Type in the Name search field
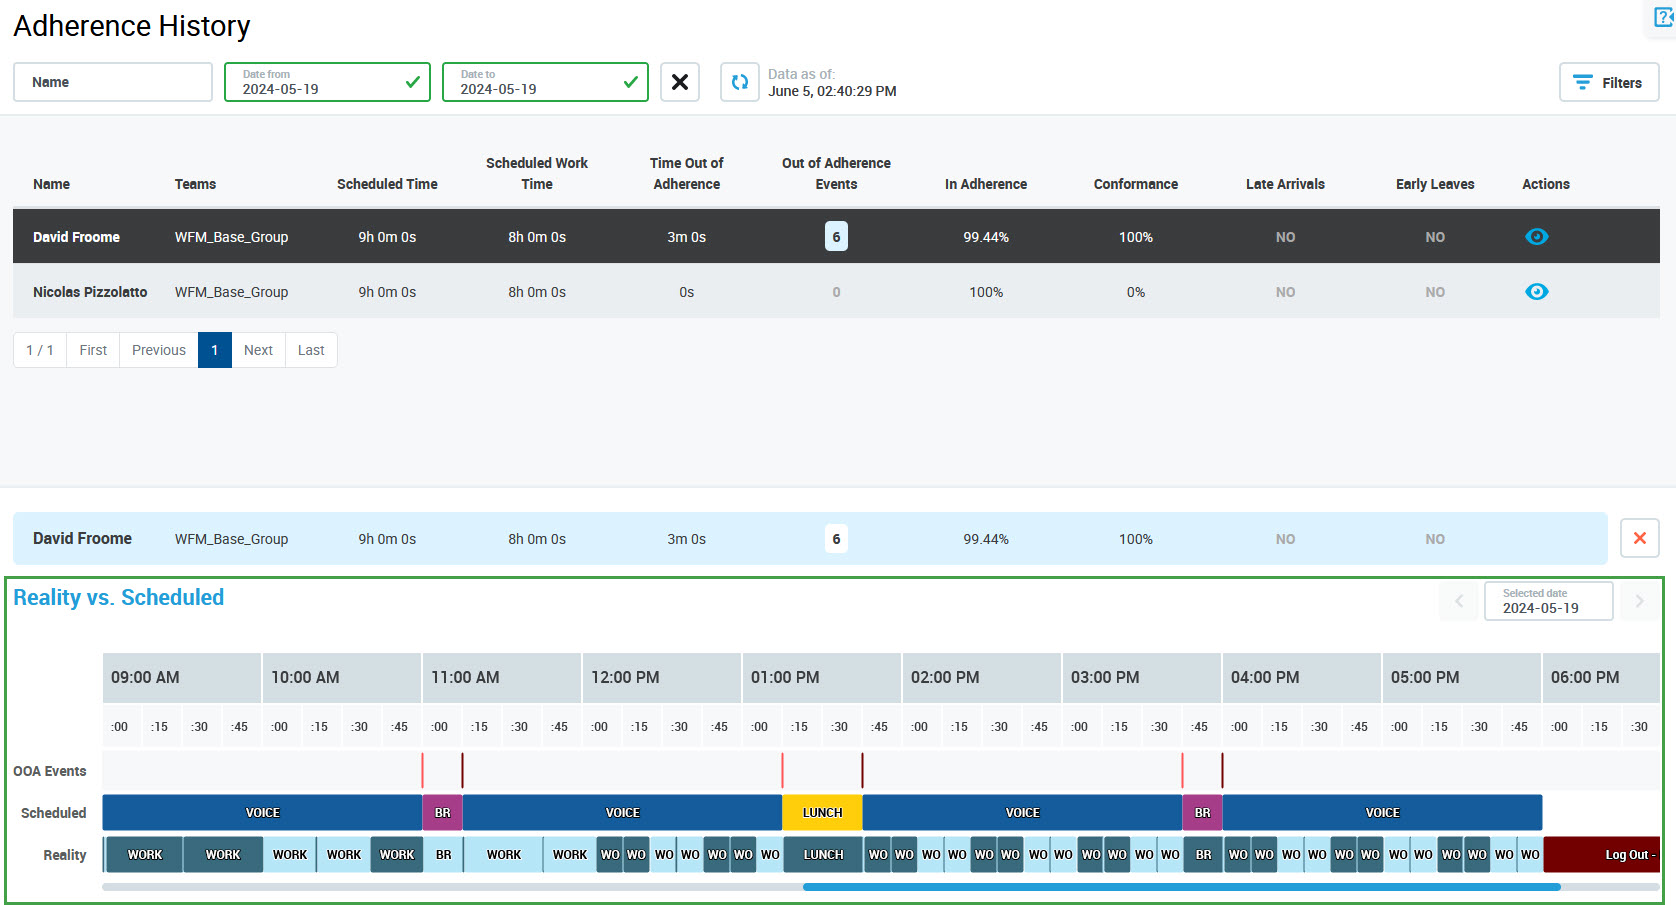This screenshot has width=1676, height=905. point(112,82)
